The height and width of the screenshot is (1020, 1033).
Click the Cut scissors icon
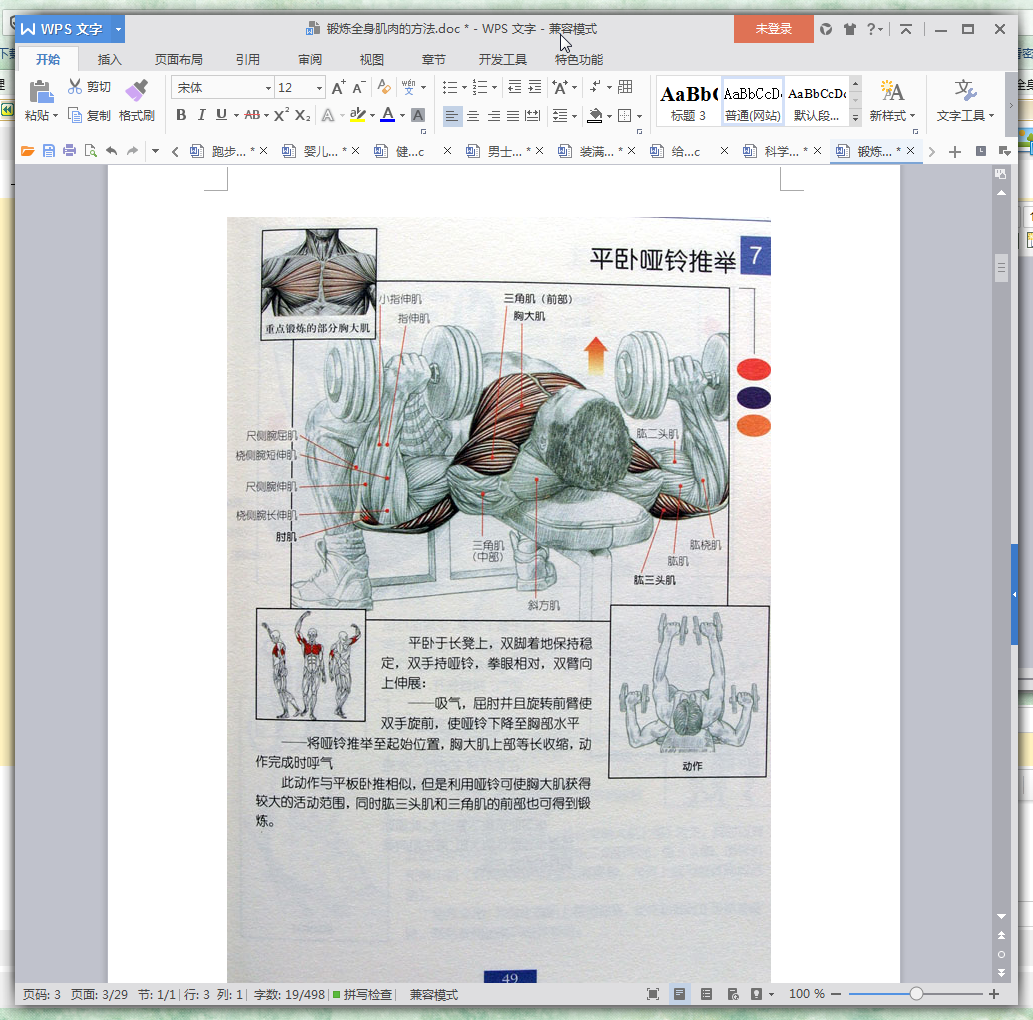coord(74,86)
